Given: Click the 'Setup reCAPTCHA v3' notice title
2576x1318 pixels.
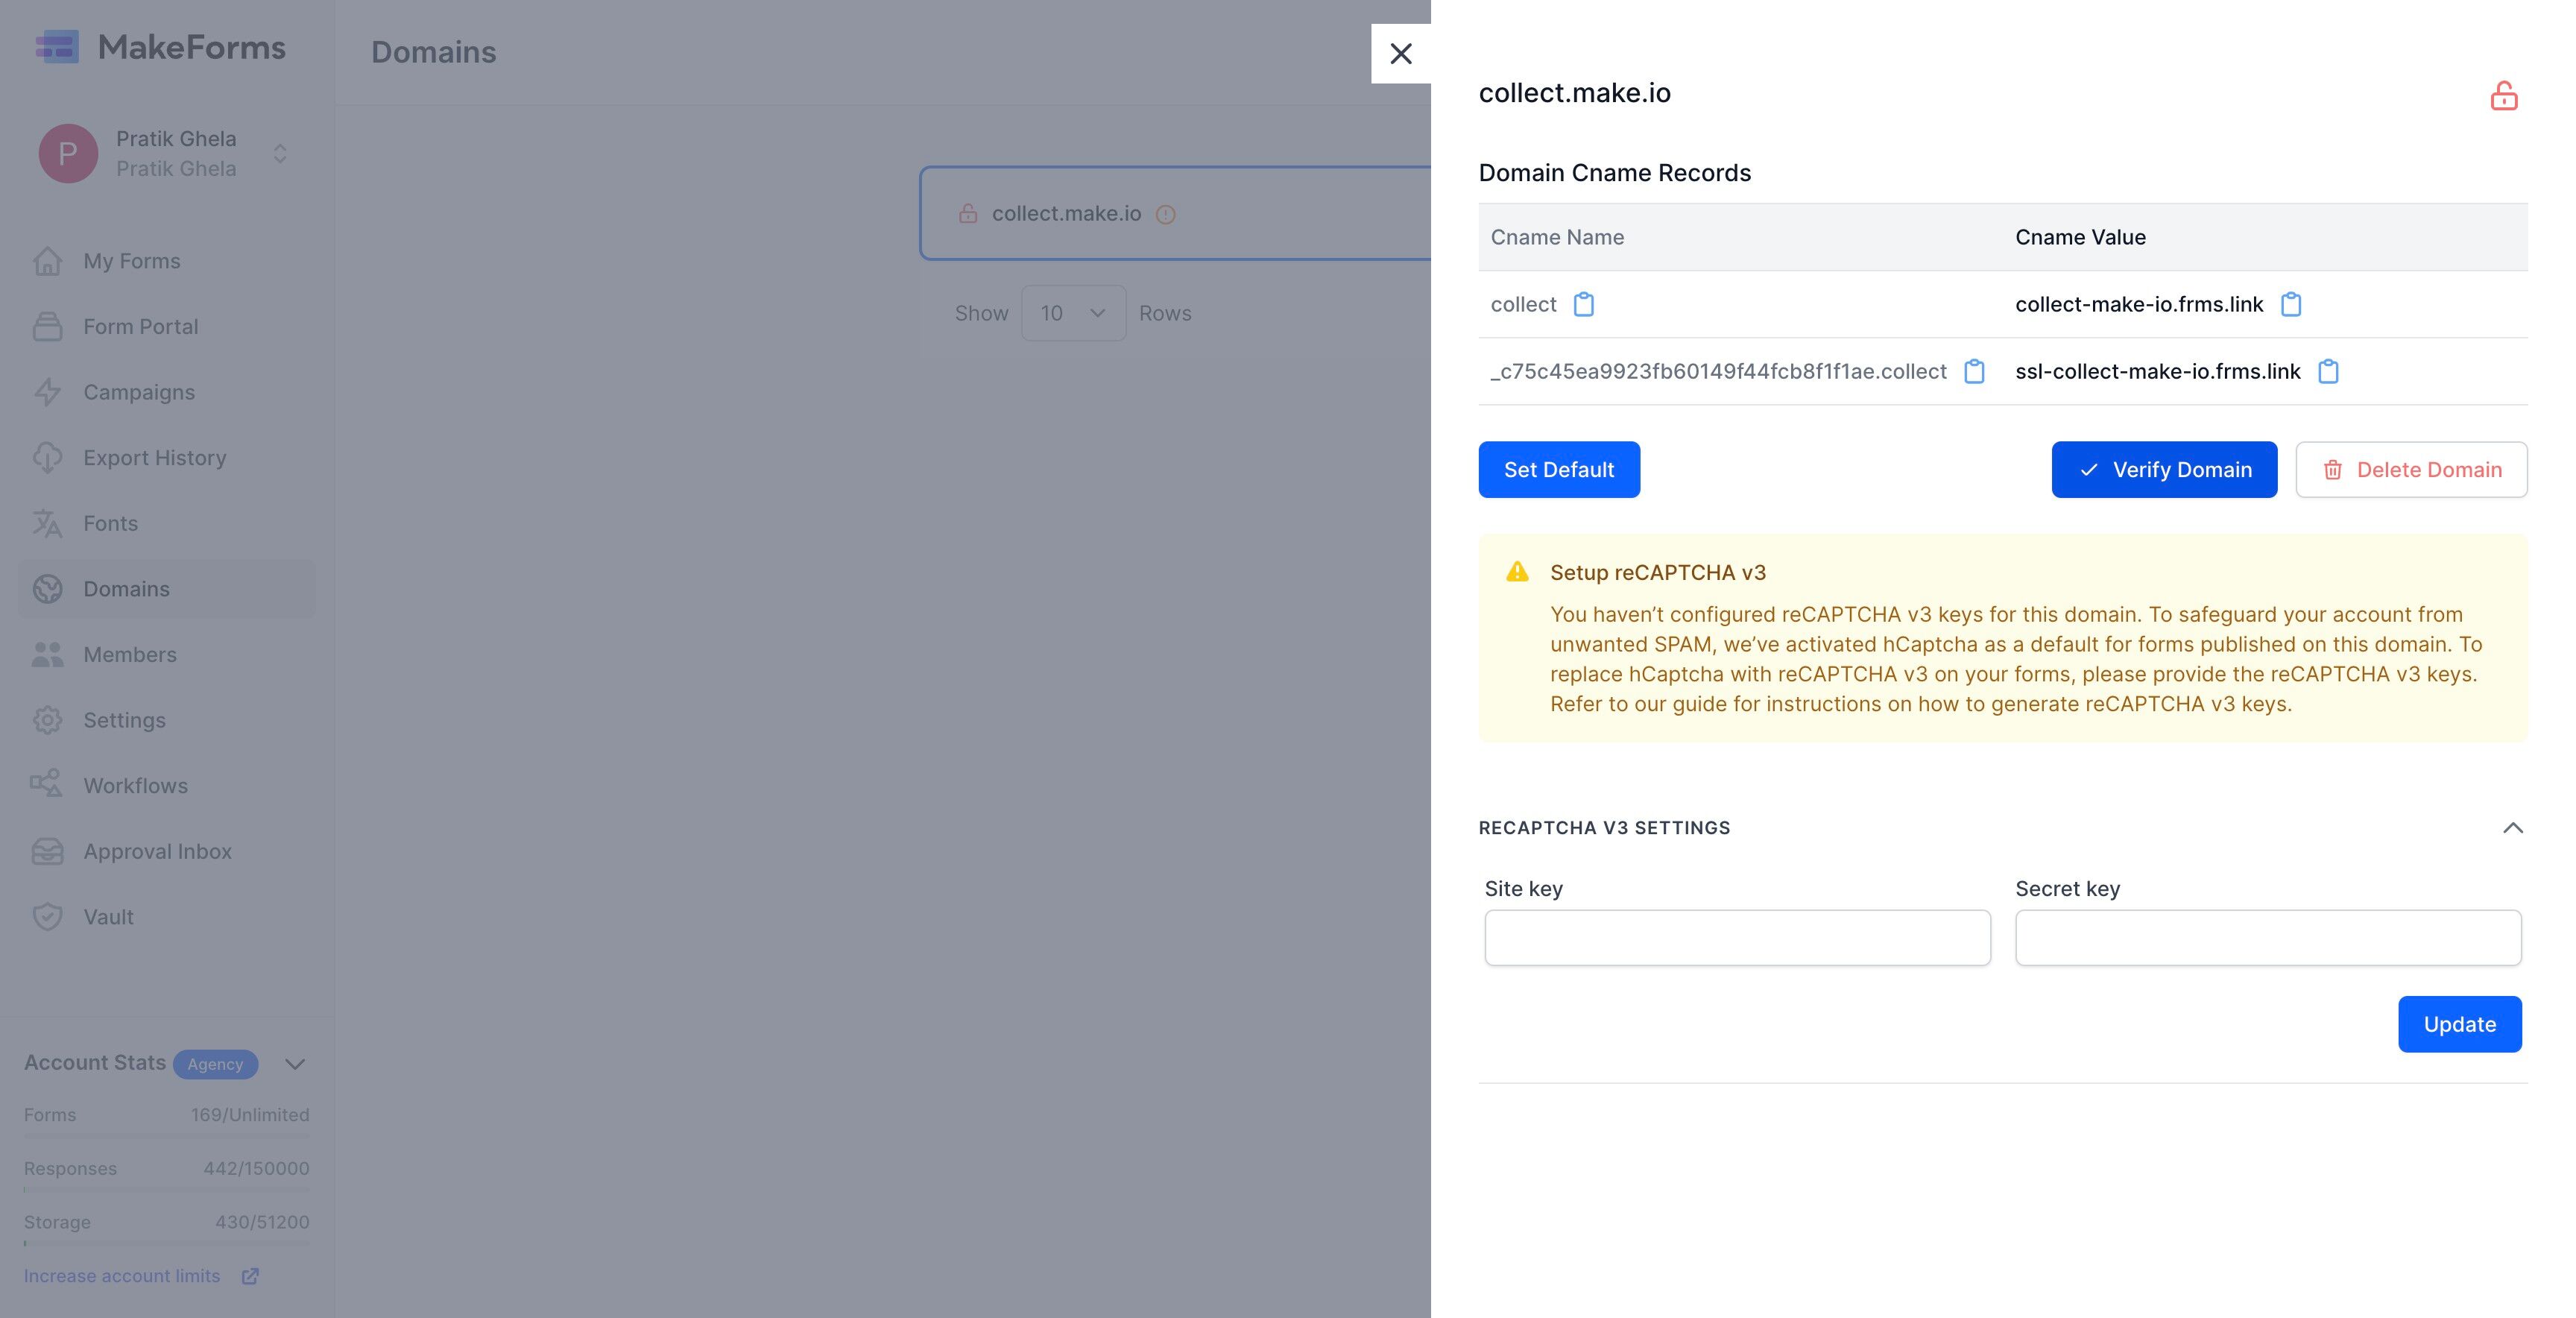Looking at the screenshot, I should [x=1657, y=573].
